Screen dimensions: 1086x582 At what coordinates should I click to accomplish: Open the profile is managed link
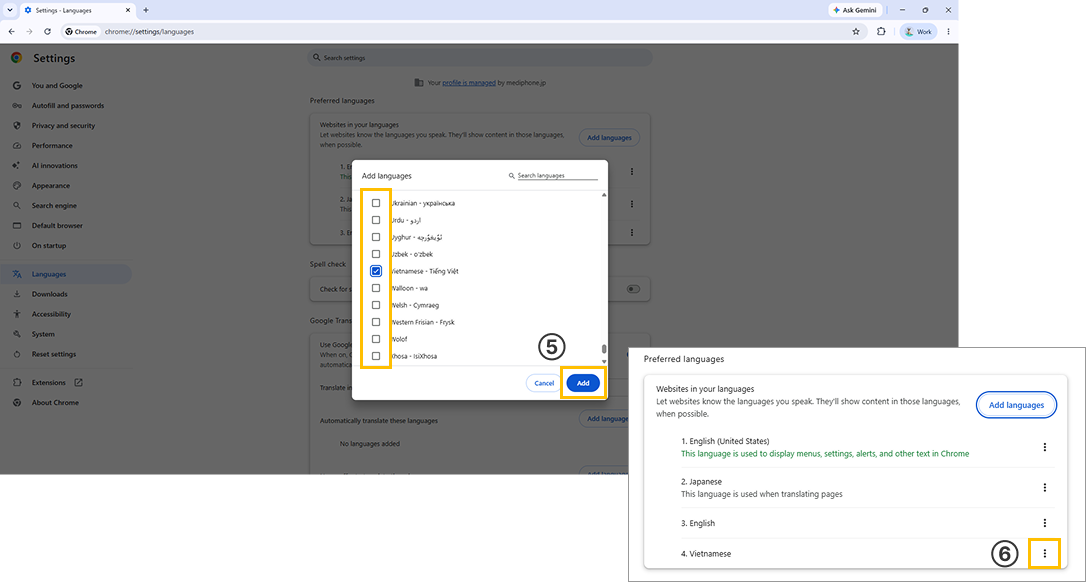coord(469,82)
